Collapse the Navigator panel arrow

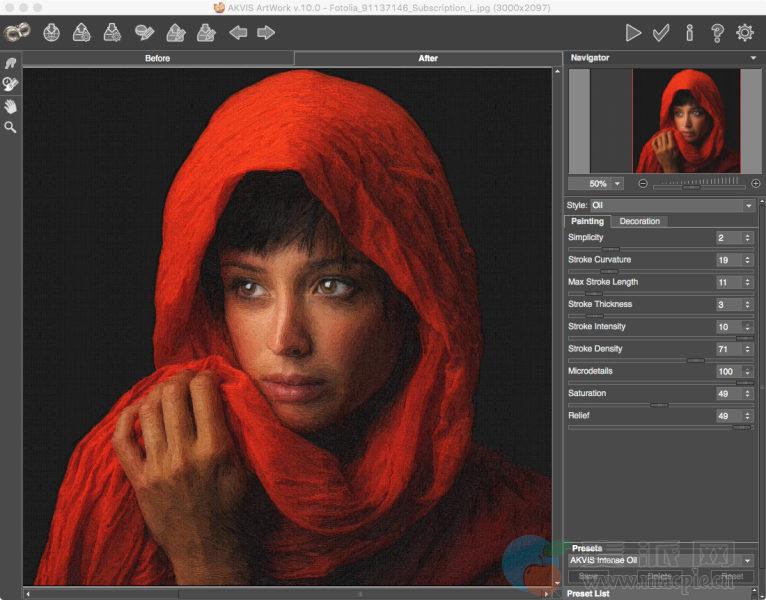pos(753,58)
